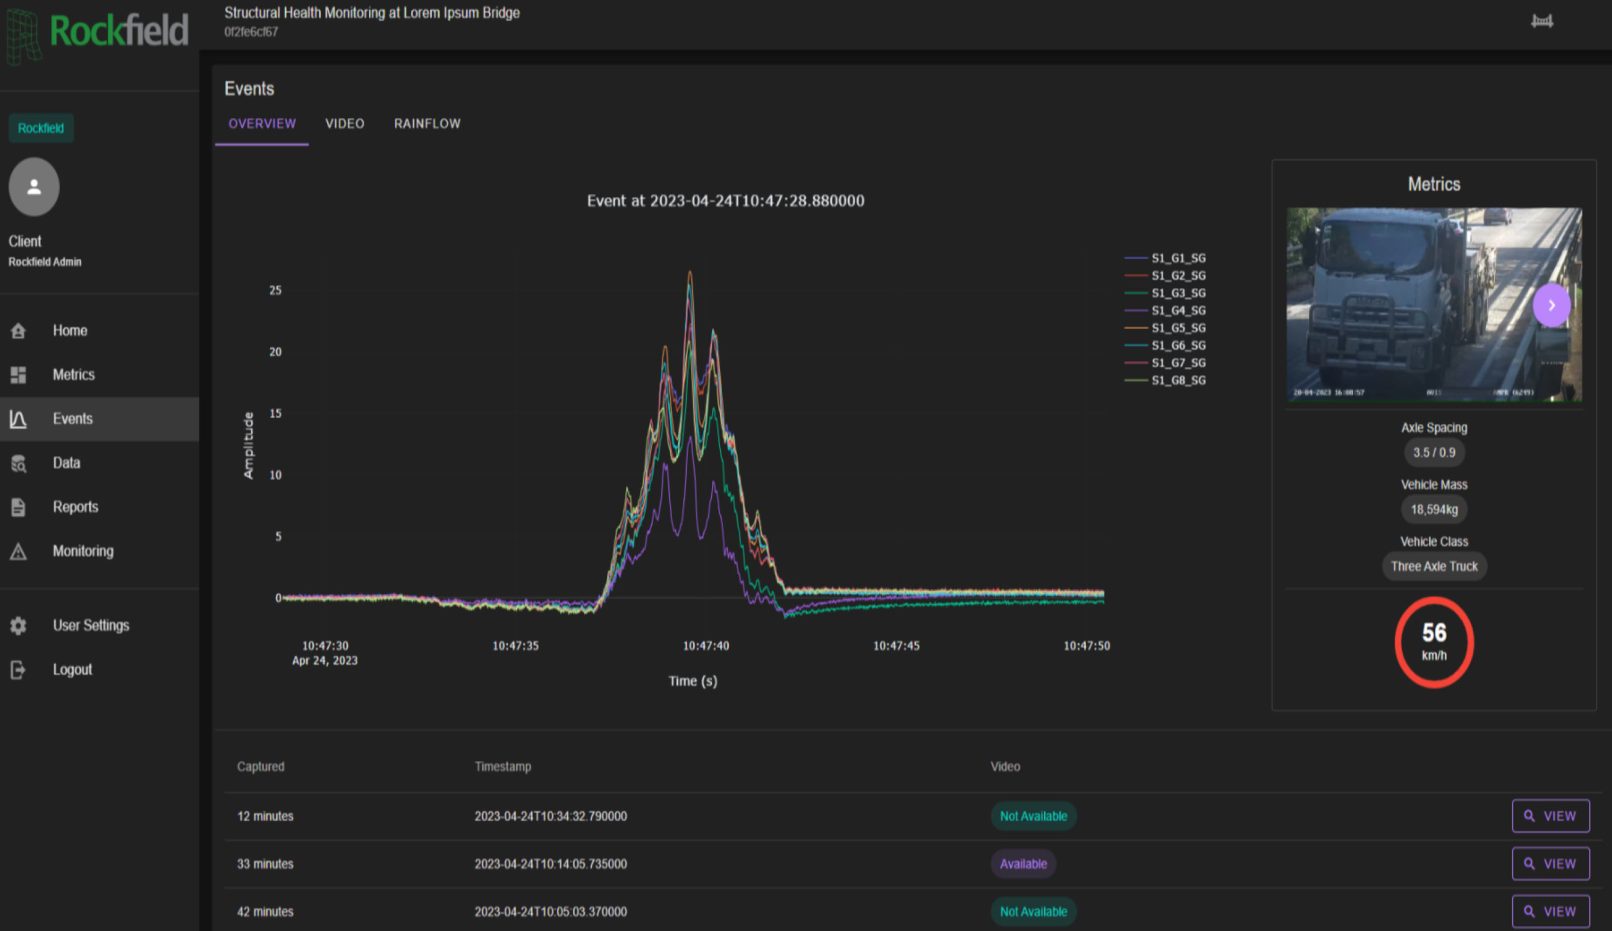
Task: Advance to next vehicle image arrow
Action: coord(1551,305)
